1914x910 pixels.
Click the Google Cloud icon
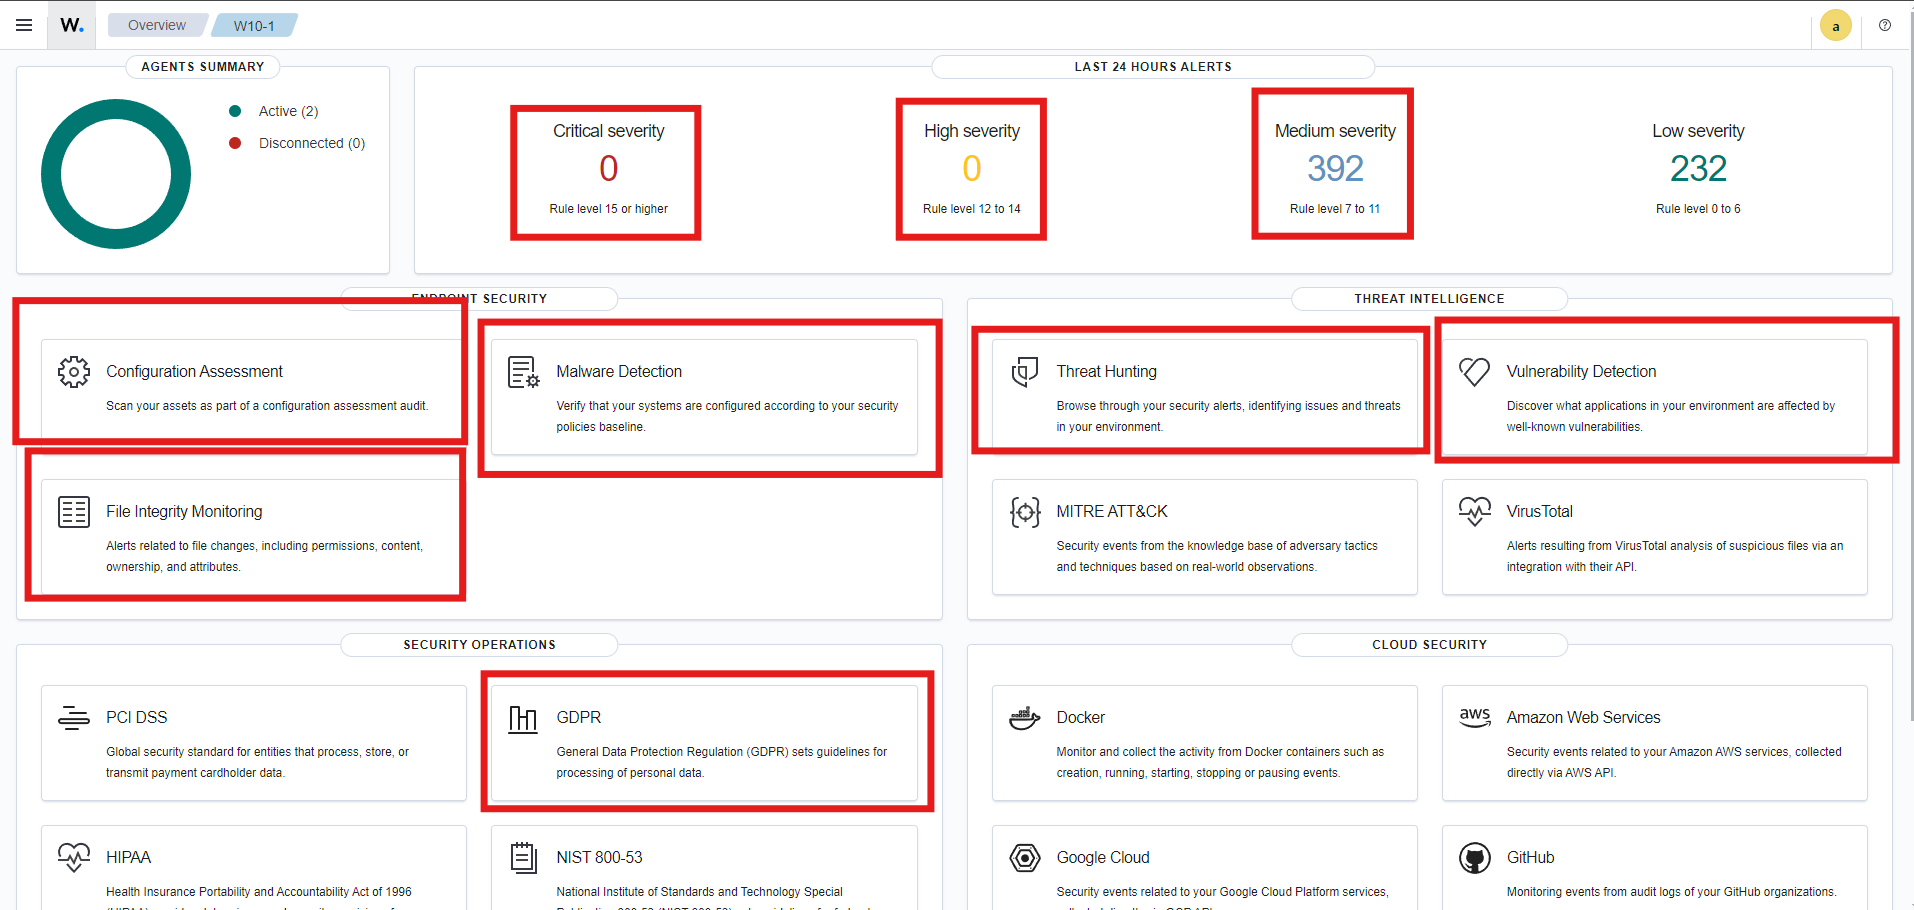[x=1025, y=858]
